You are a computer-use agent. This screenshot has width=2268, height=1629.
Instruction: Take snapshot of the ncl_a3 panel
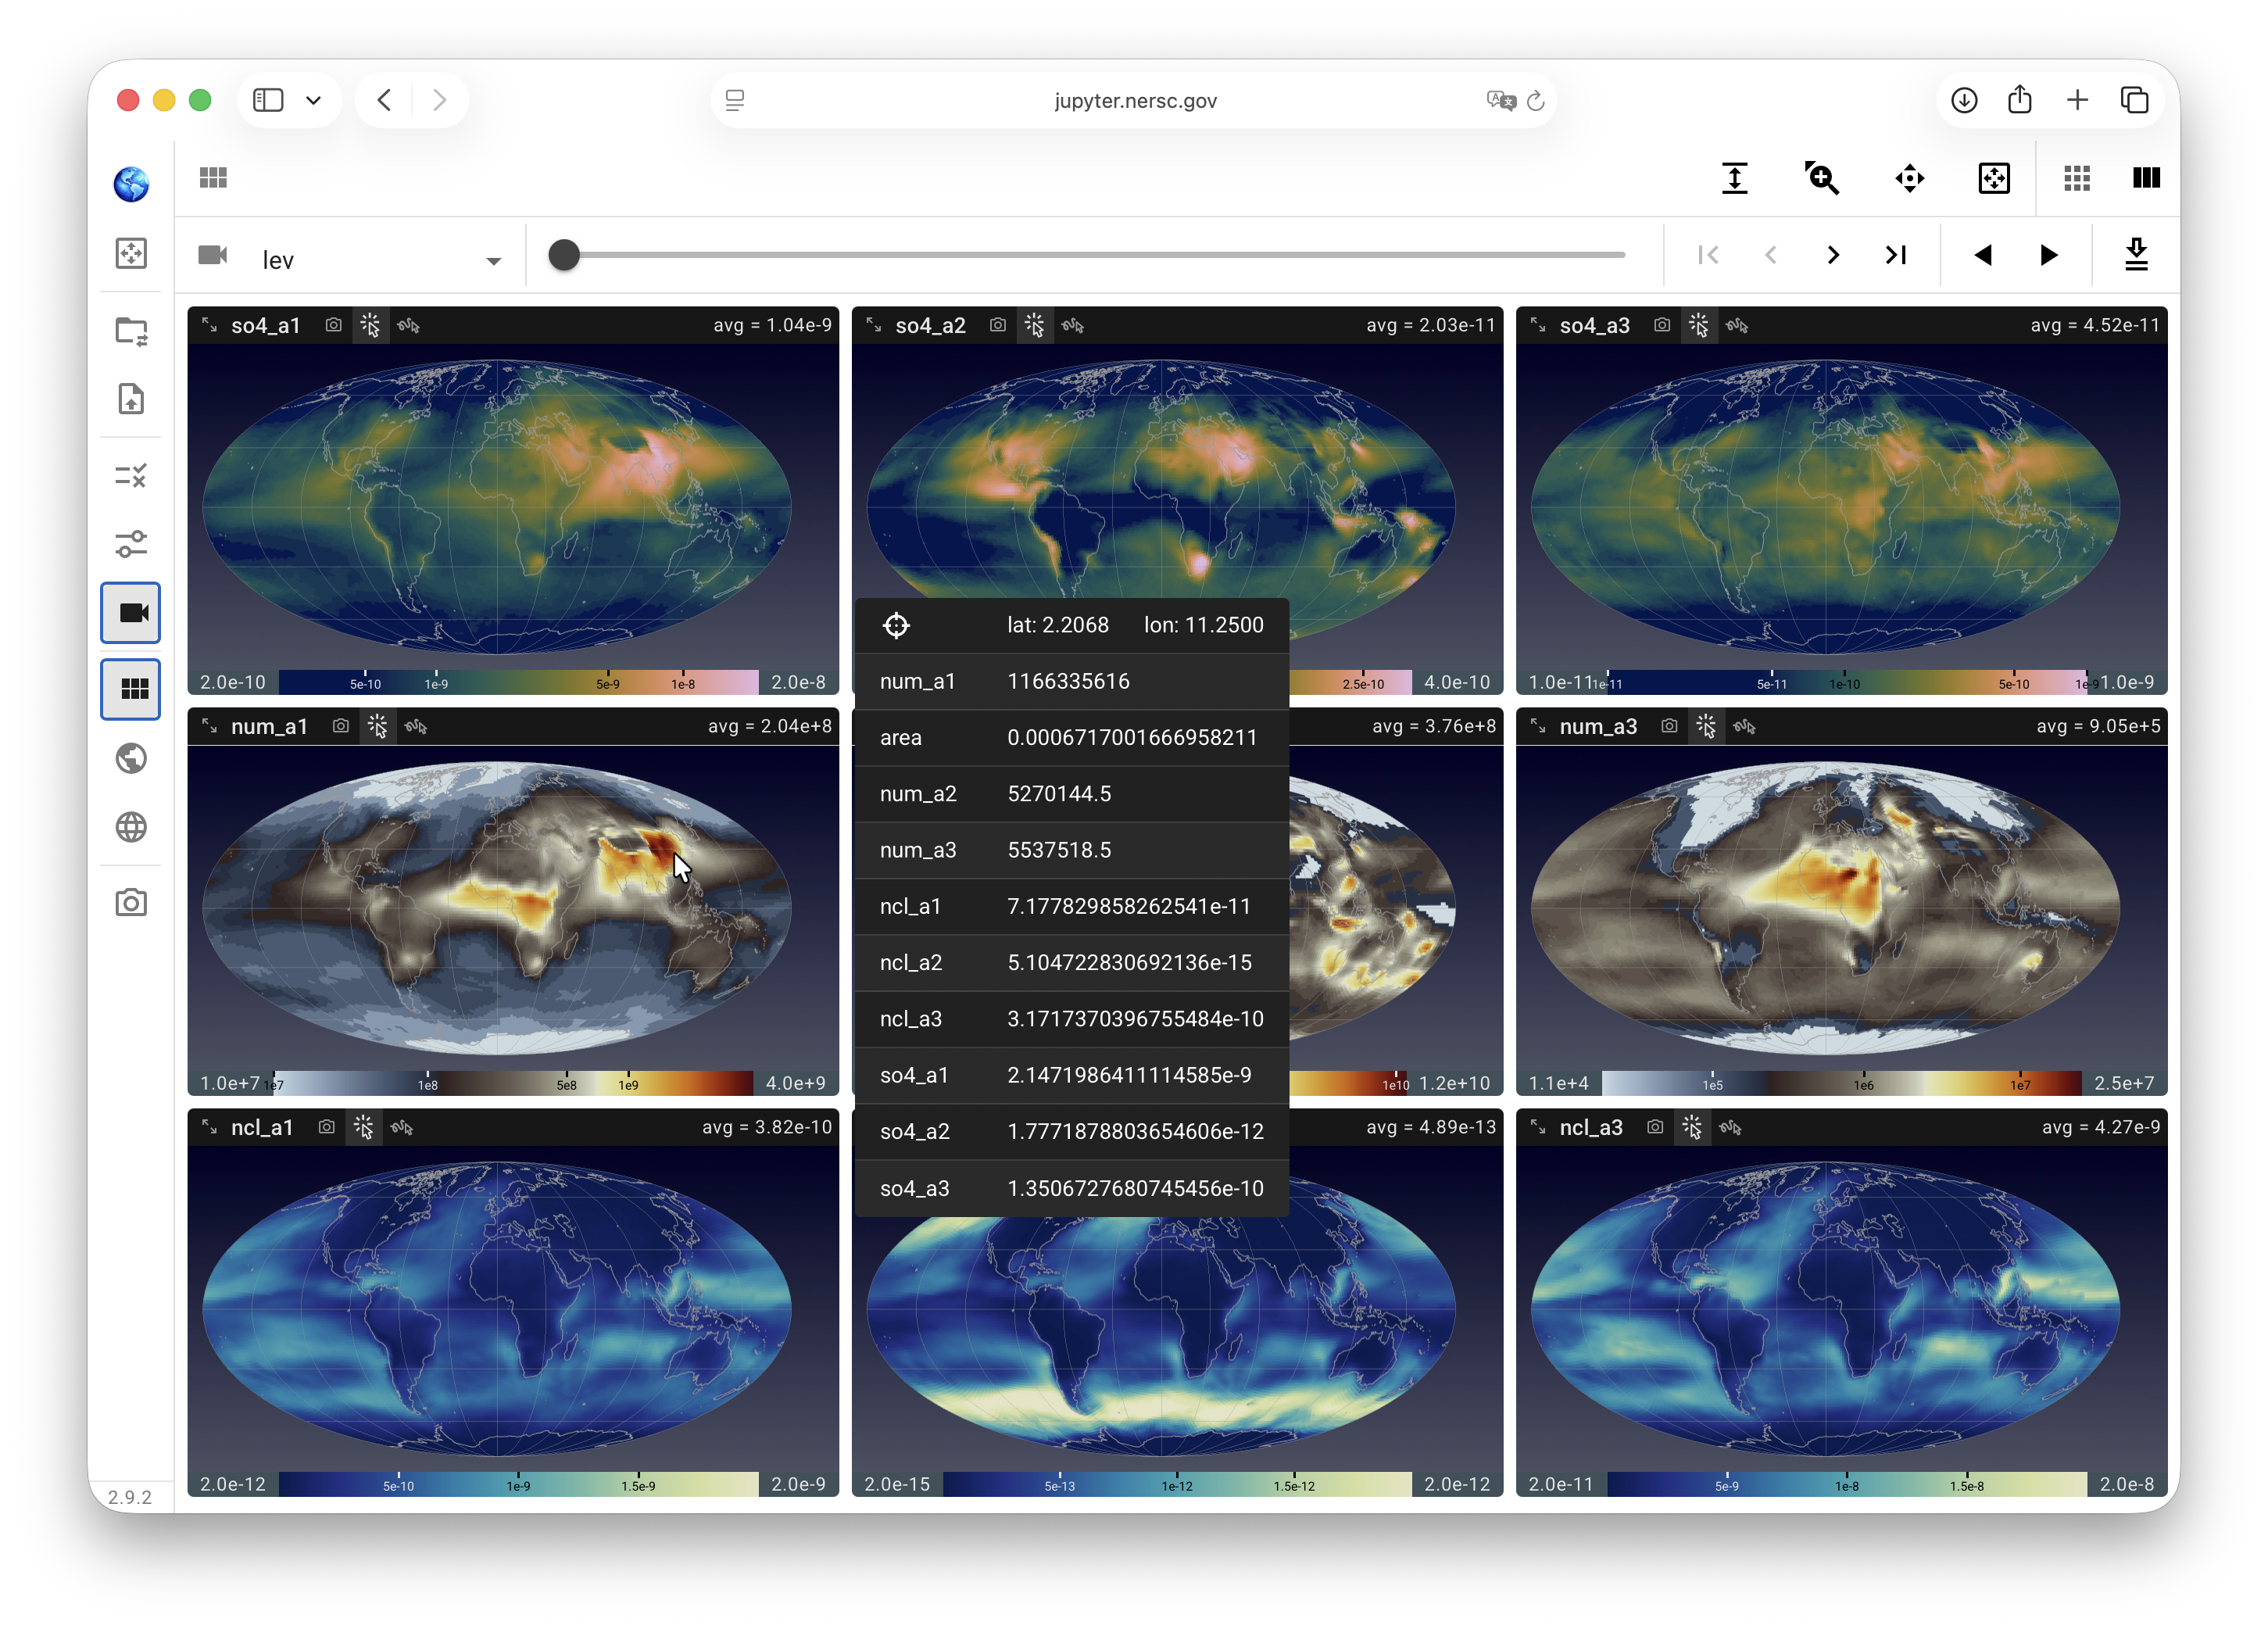coord(1655,1127)
